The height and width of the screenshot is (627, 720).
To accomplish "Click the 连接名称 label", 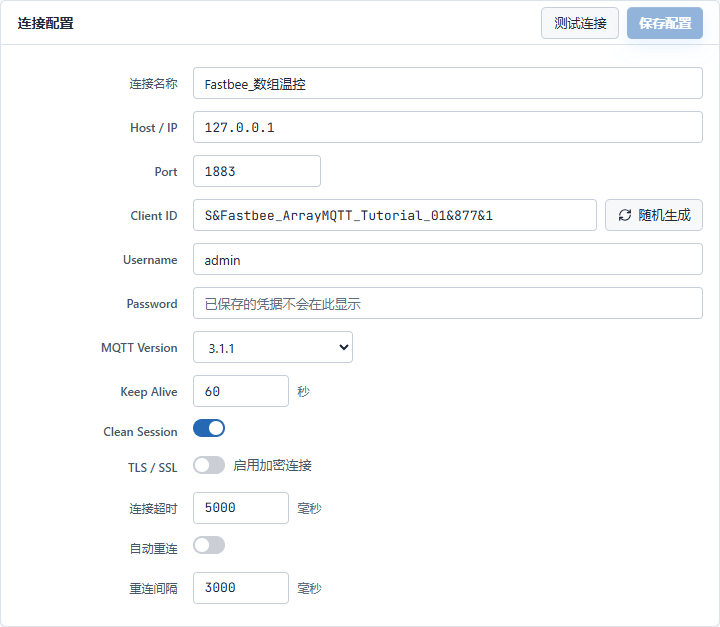I will coord(153,84).
